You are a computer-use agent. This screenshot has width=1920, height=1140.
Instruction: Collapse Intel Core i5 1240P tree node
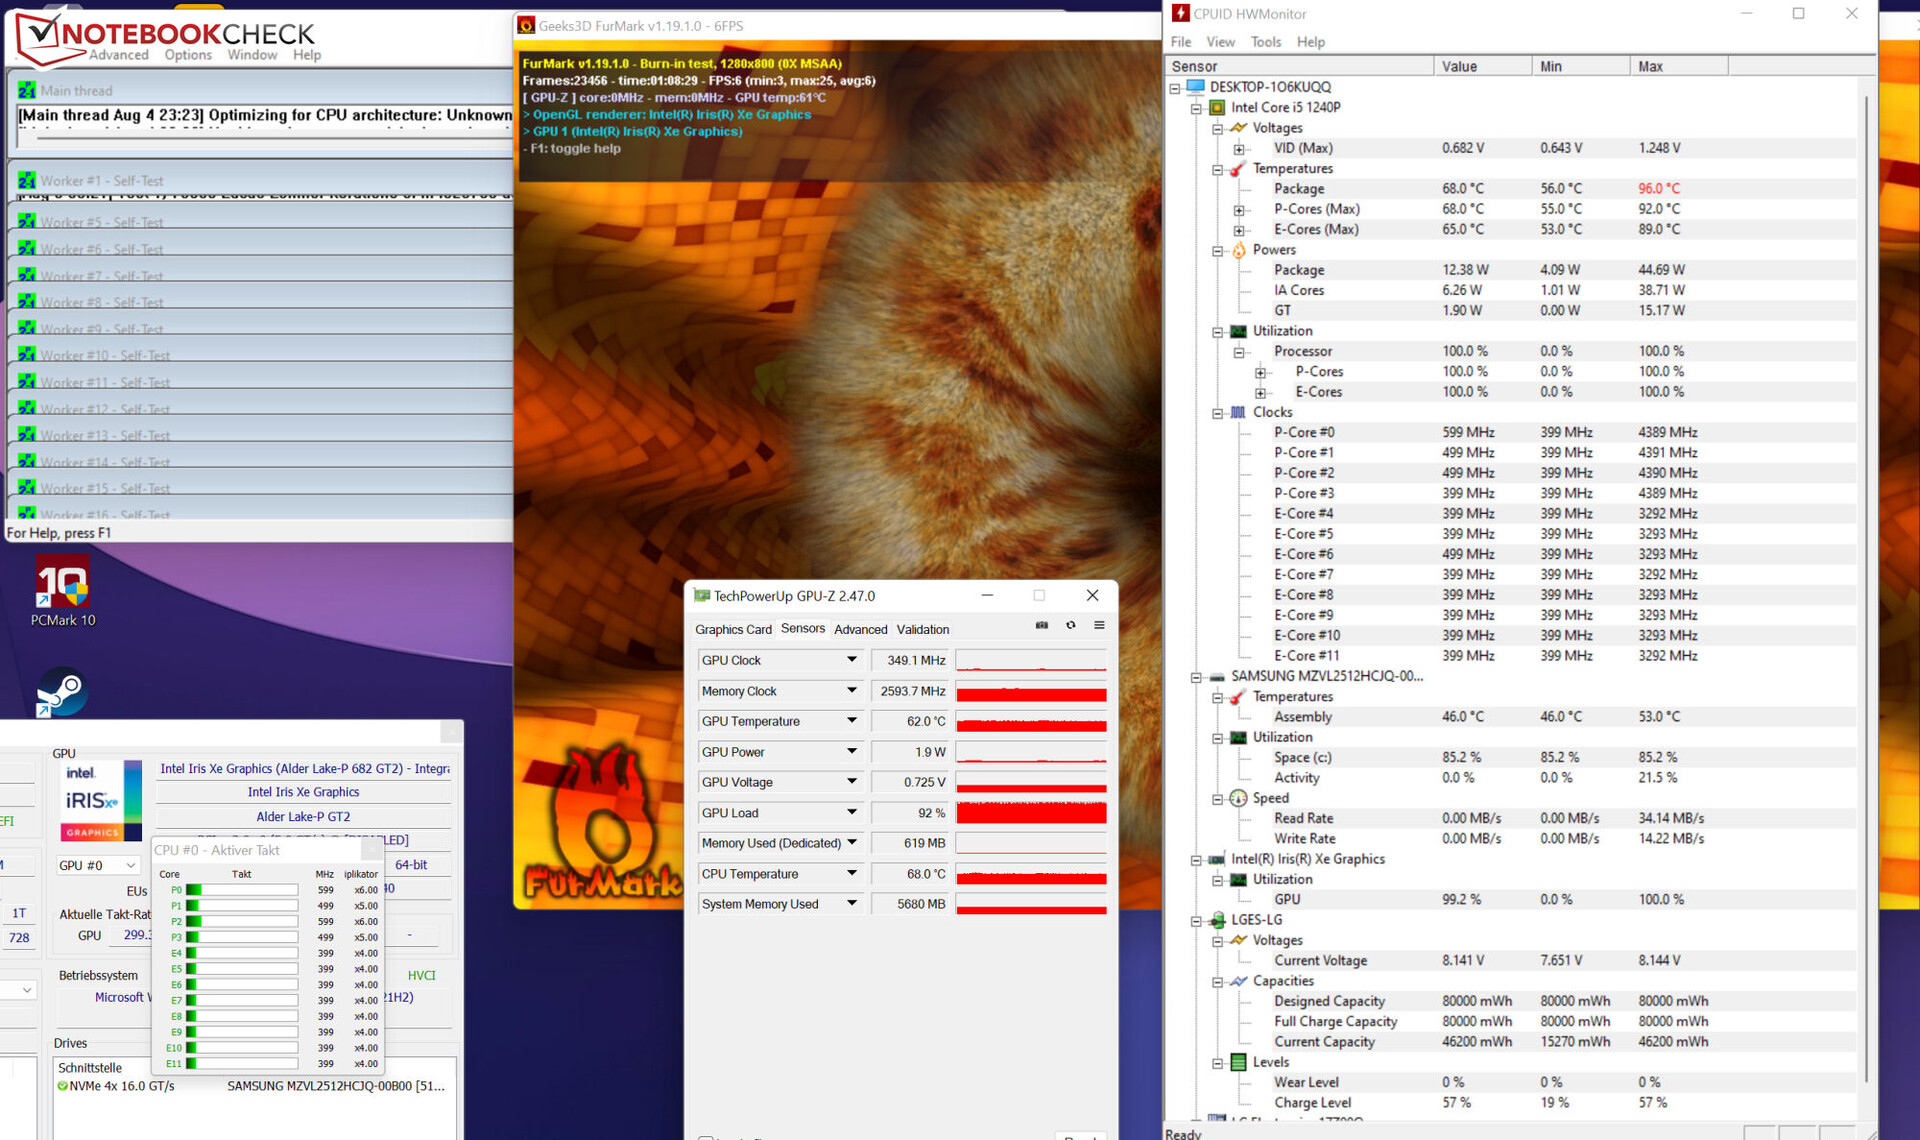1196,108
